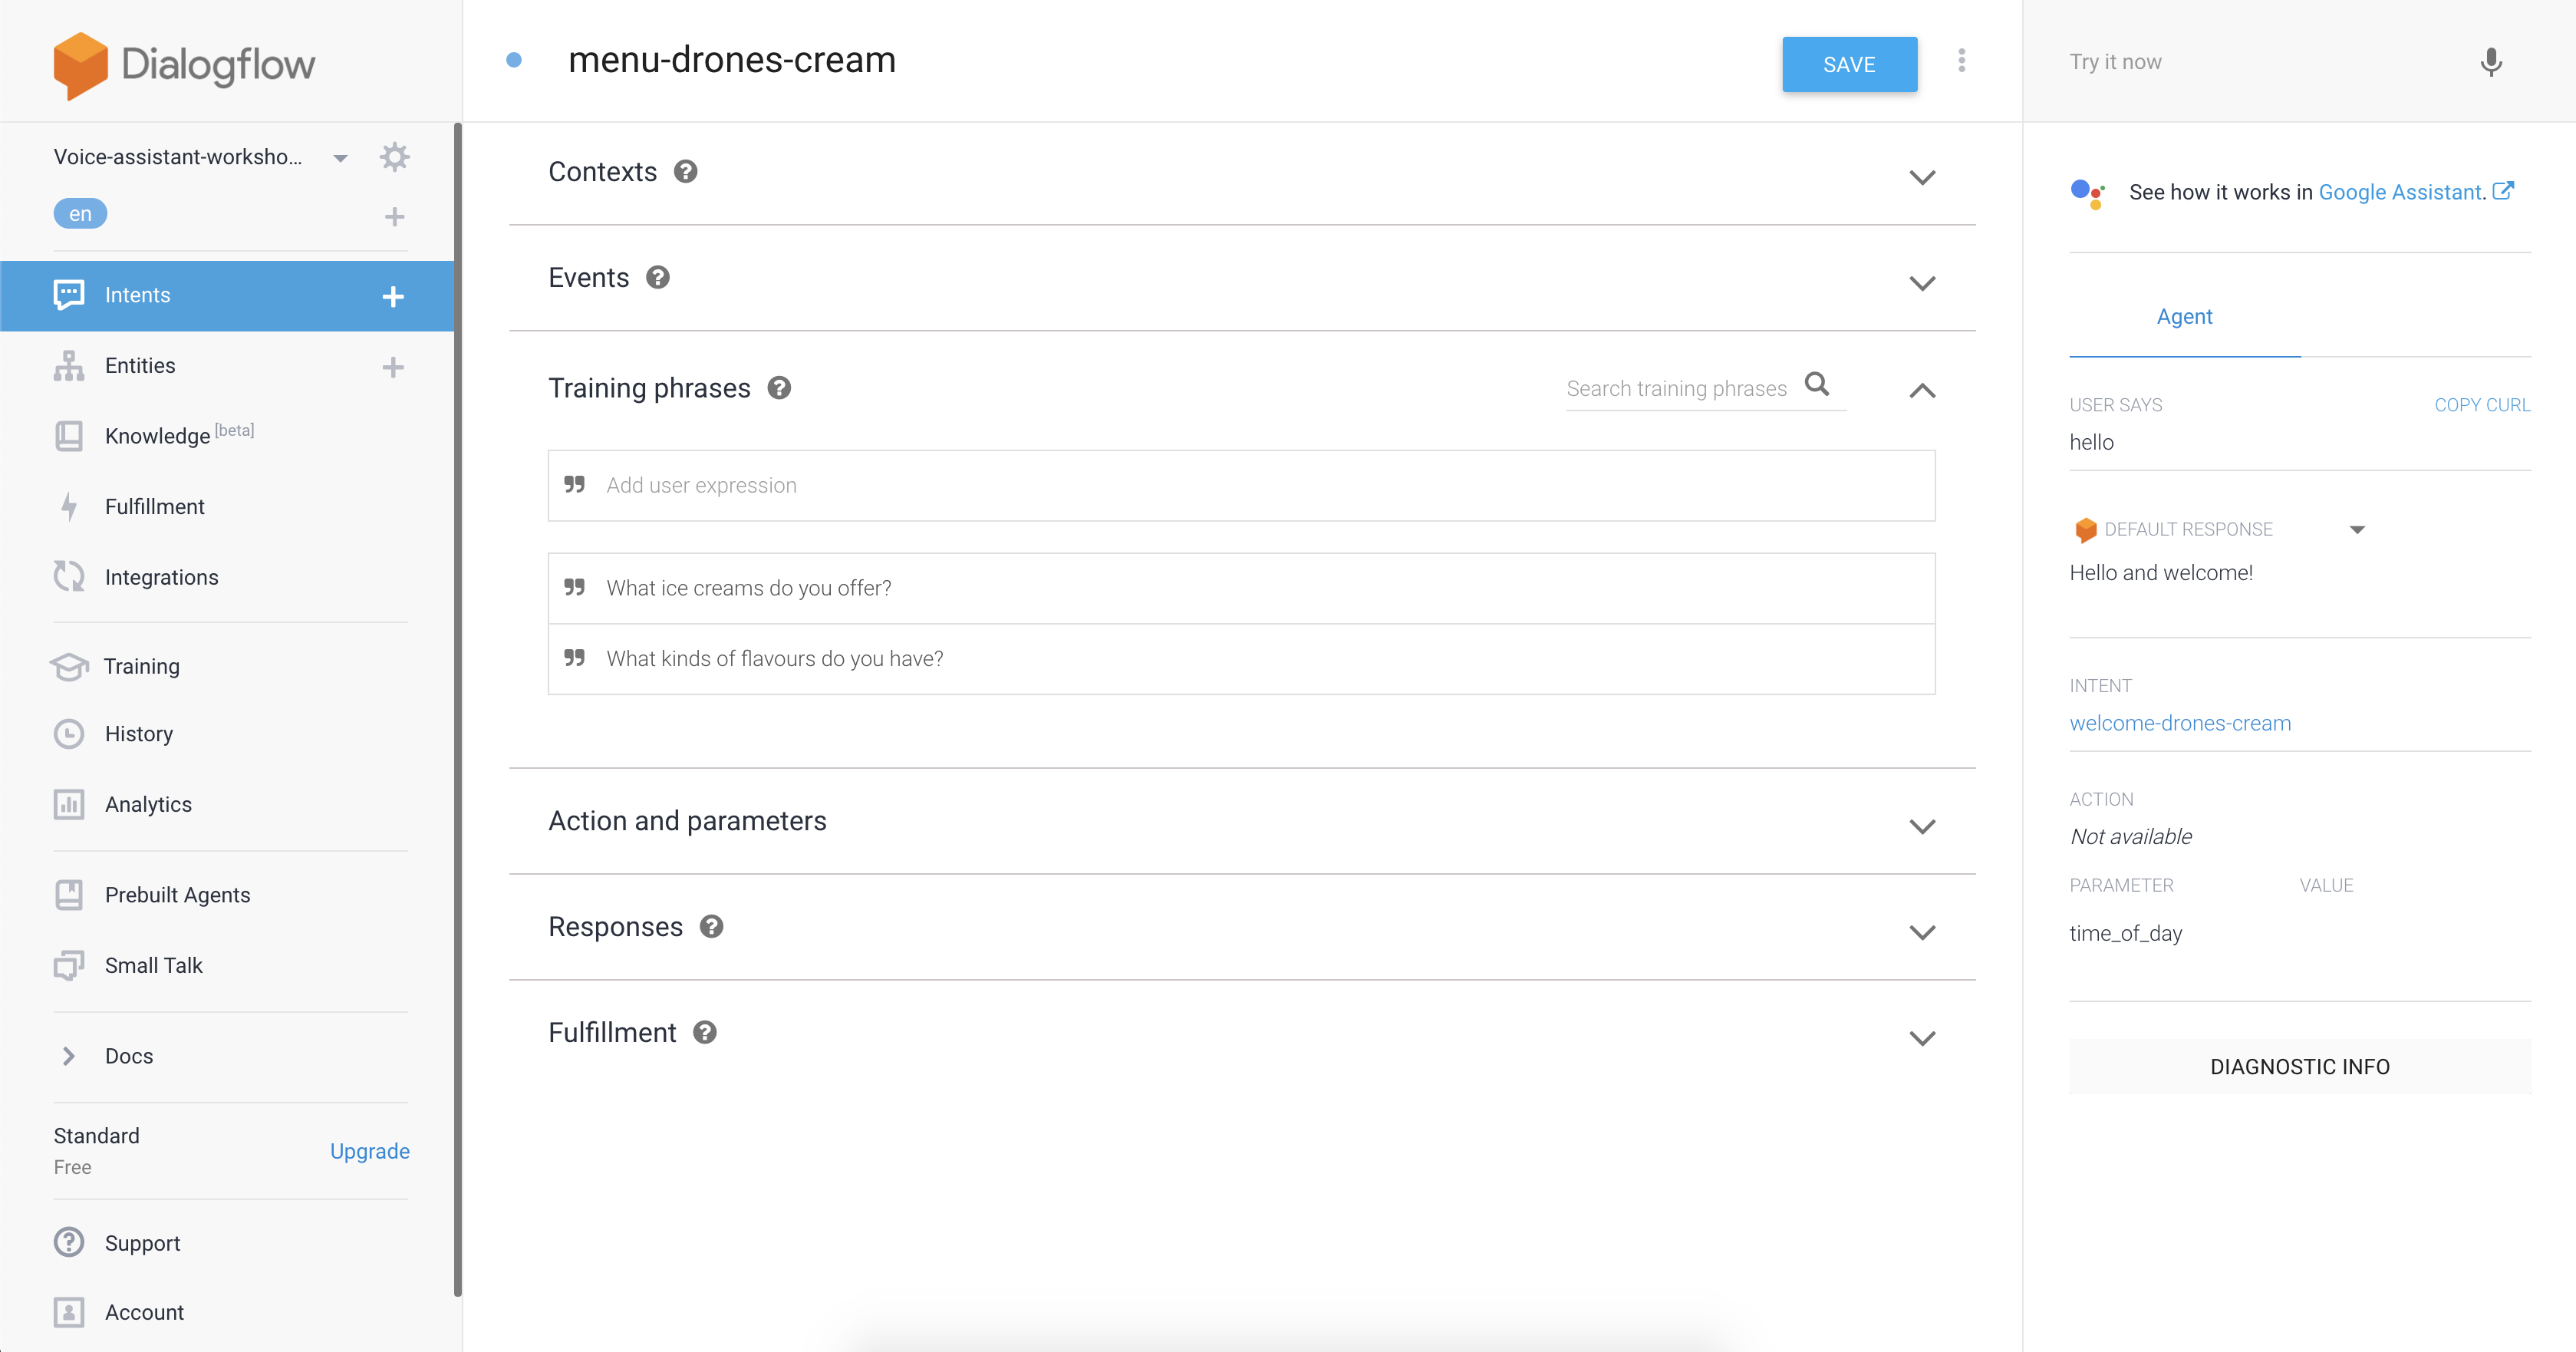This screenshot has height=1352, width=2576.
Task: Select the Agent tab
Action: point(2184,317)
